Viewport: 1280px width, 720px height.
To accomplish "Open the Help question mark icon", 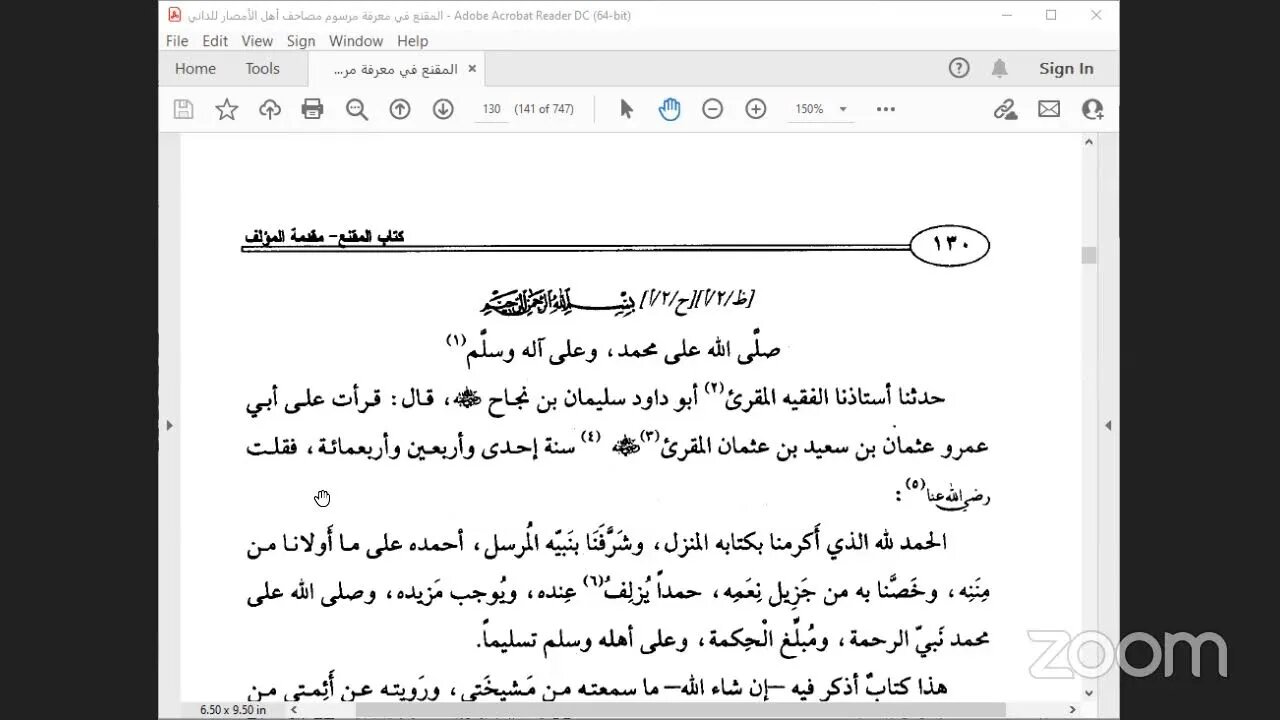I will (959, 68).
